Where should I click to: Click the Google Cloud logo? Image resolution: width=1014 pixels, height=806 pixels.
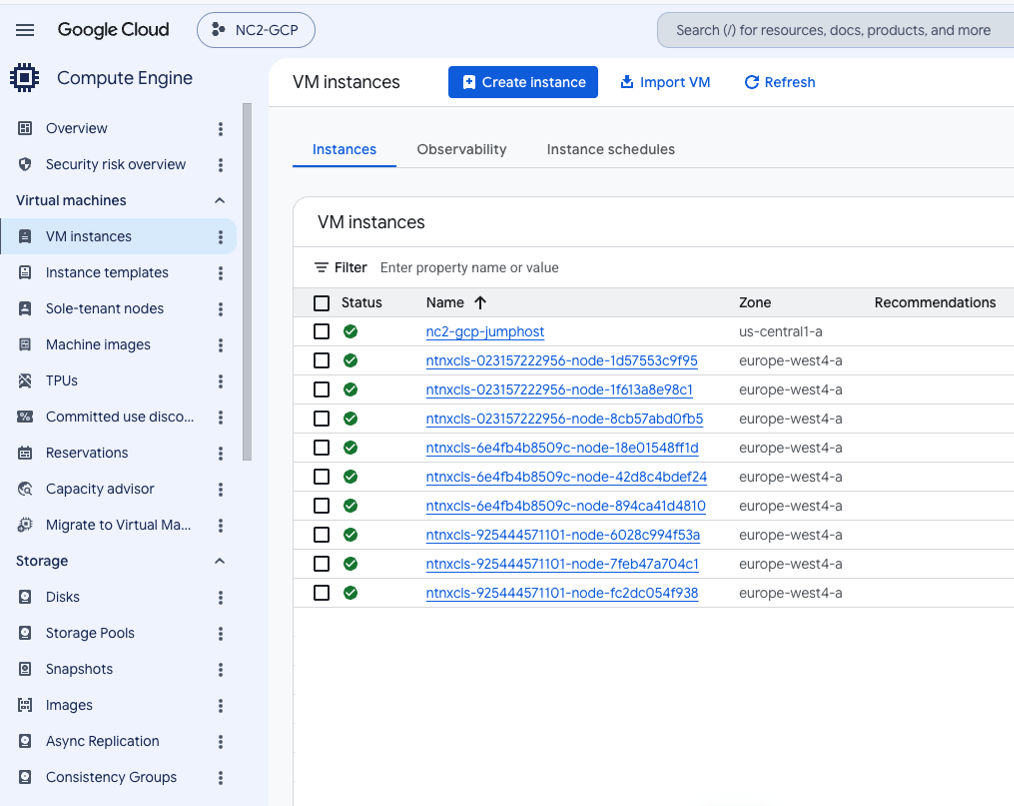[113, 30]
